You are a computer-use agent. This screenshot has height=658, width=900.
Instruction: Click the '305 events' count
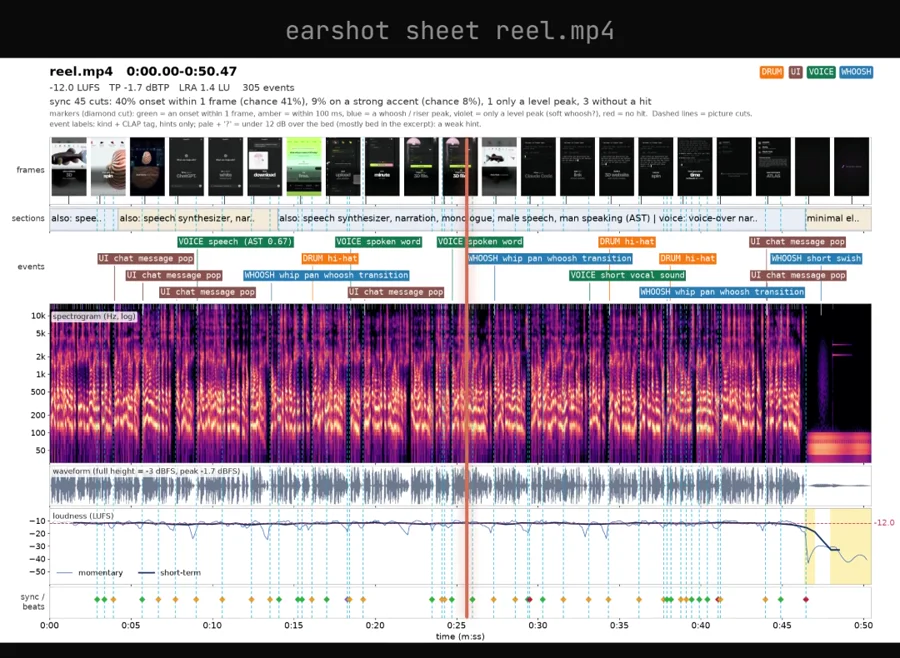click(268, 88)
